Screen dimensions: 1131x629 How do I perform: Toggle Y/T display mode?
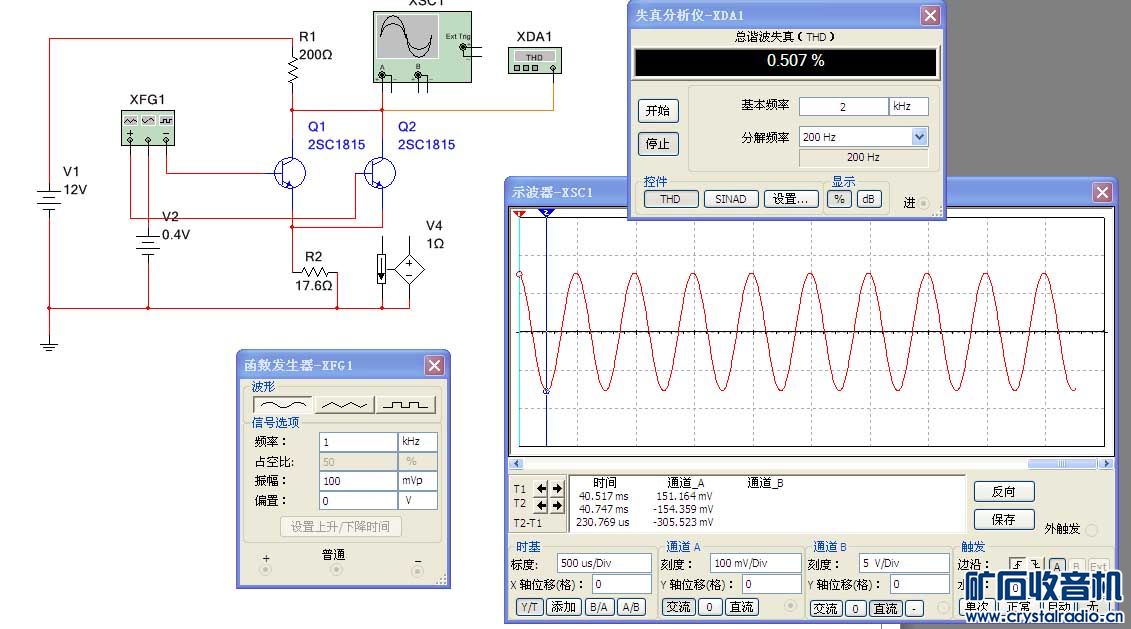click(529, 607)
